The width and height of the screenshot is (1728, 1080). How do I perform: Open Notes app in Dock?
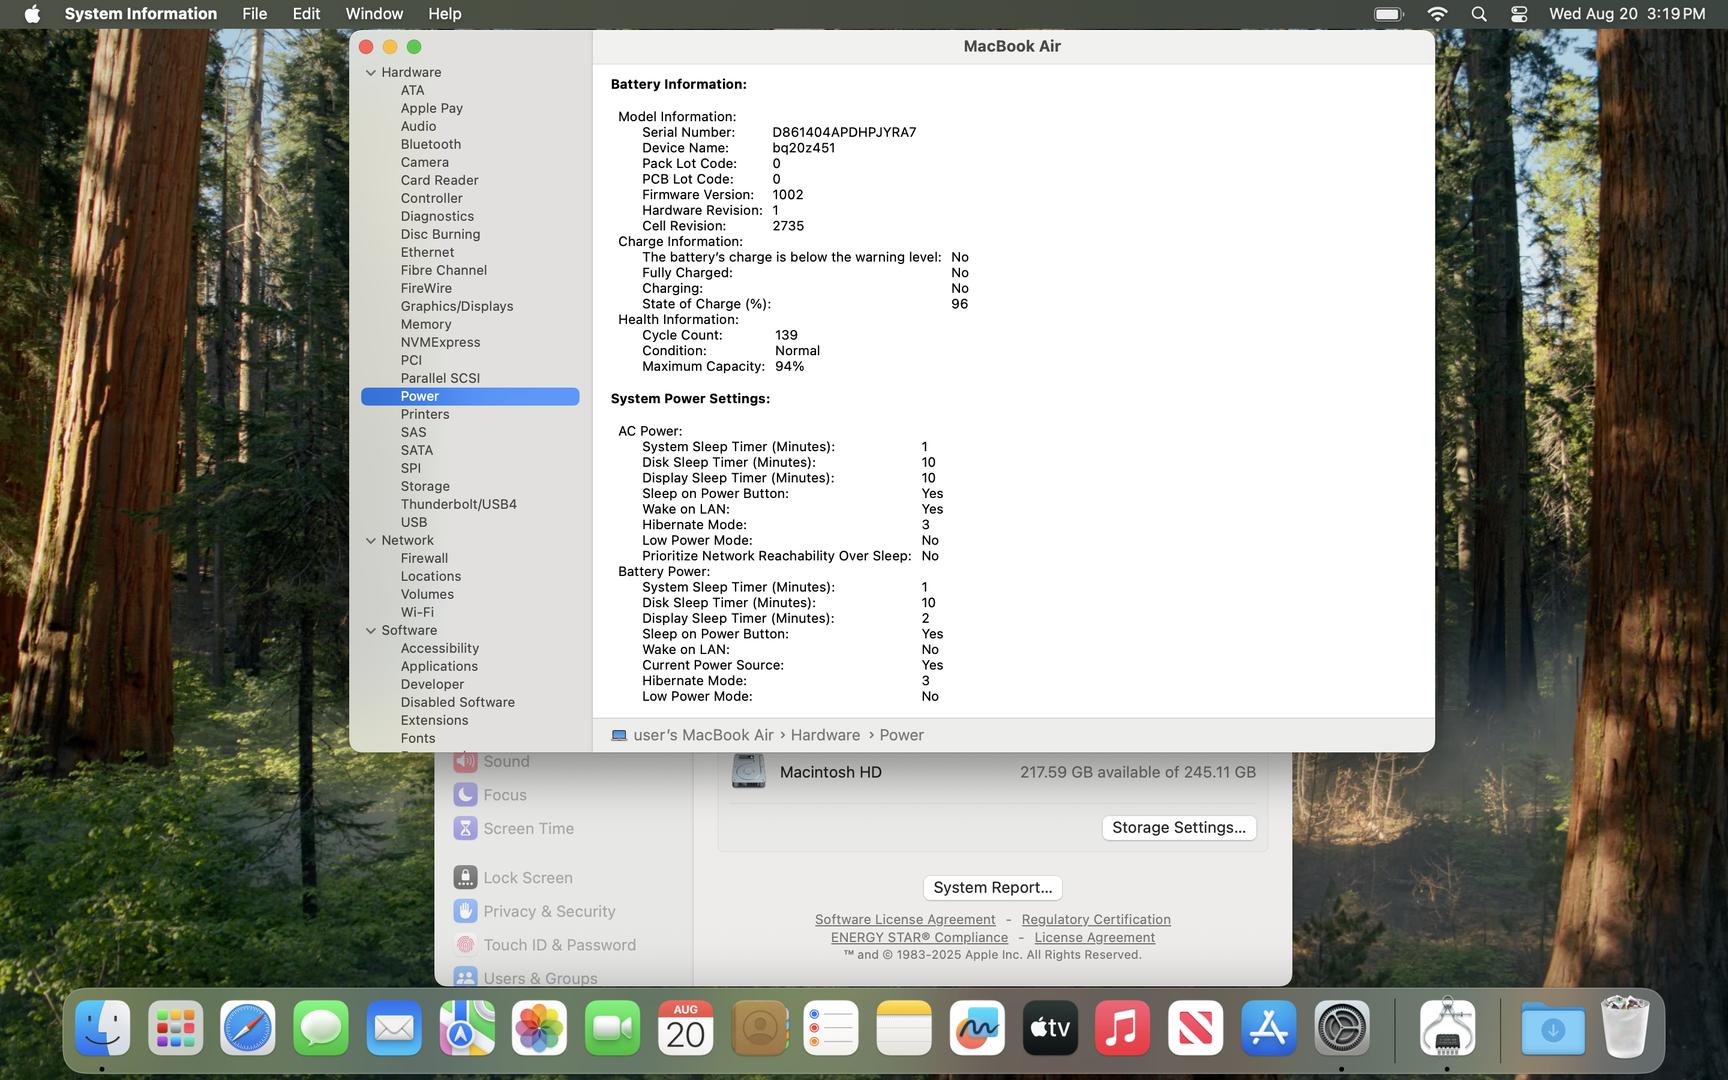point(904,1028)
